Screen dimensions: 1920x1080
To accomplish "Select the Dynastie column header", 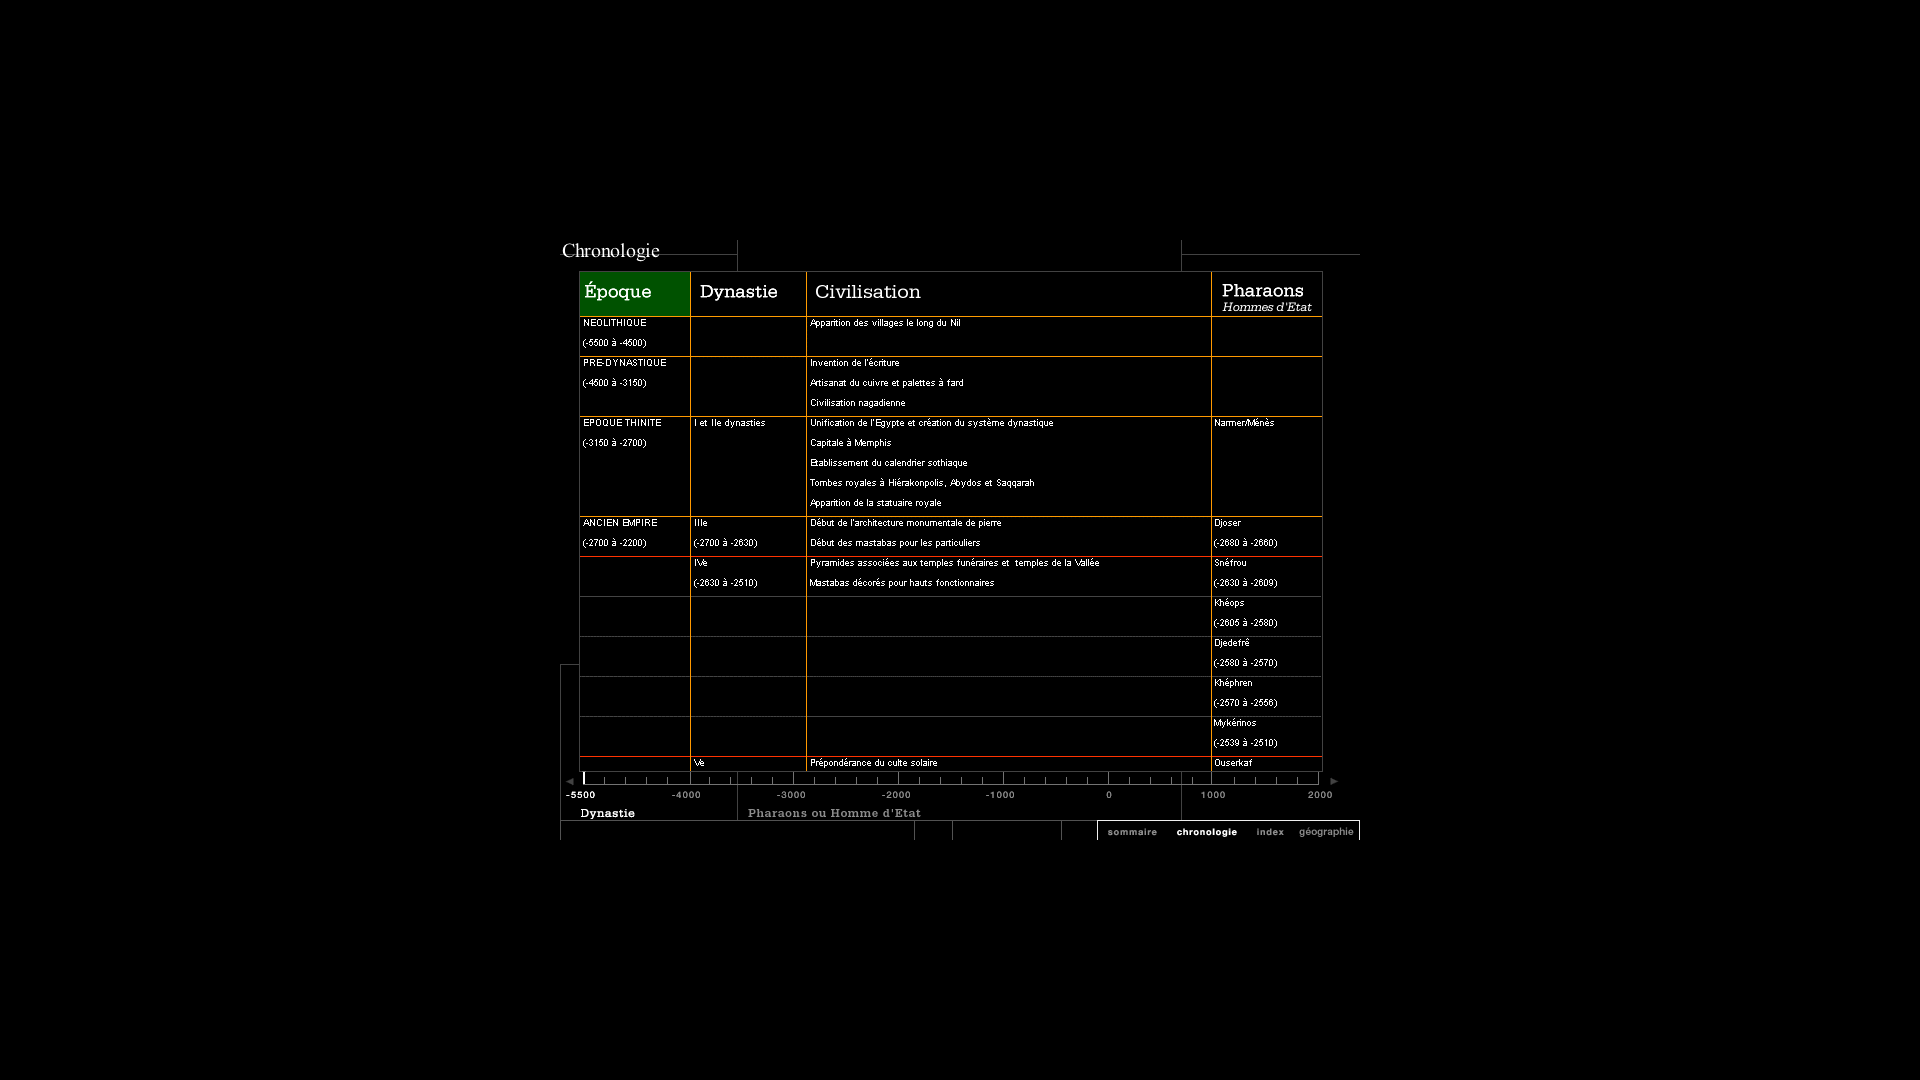I will click(x=748, y=294).
